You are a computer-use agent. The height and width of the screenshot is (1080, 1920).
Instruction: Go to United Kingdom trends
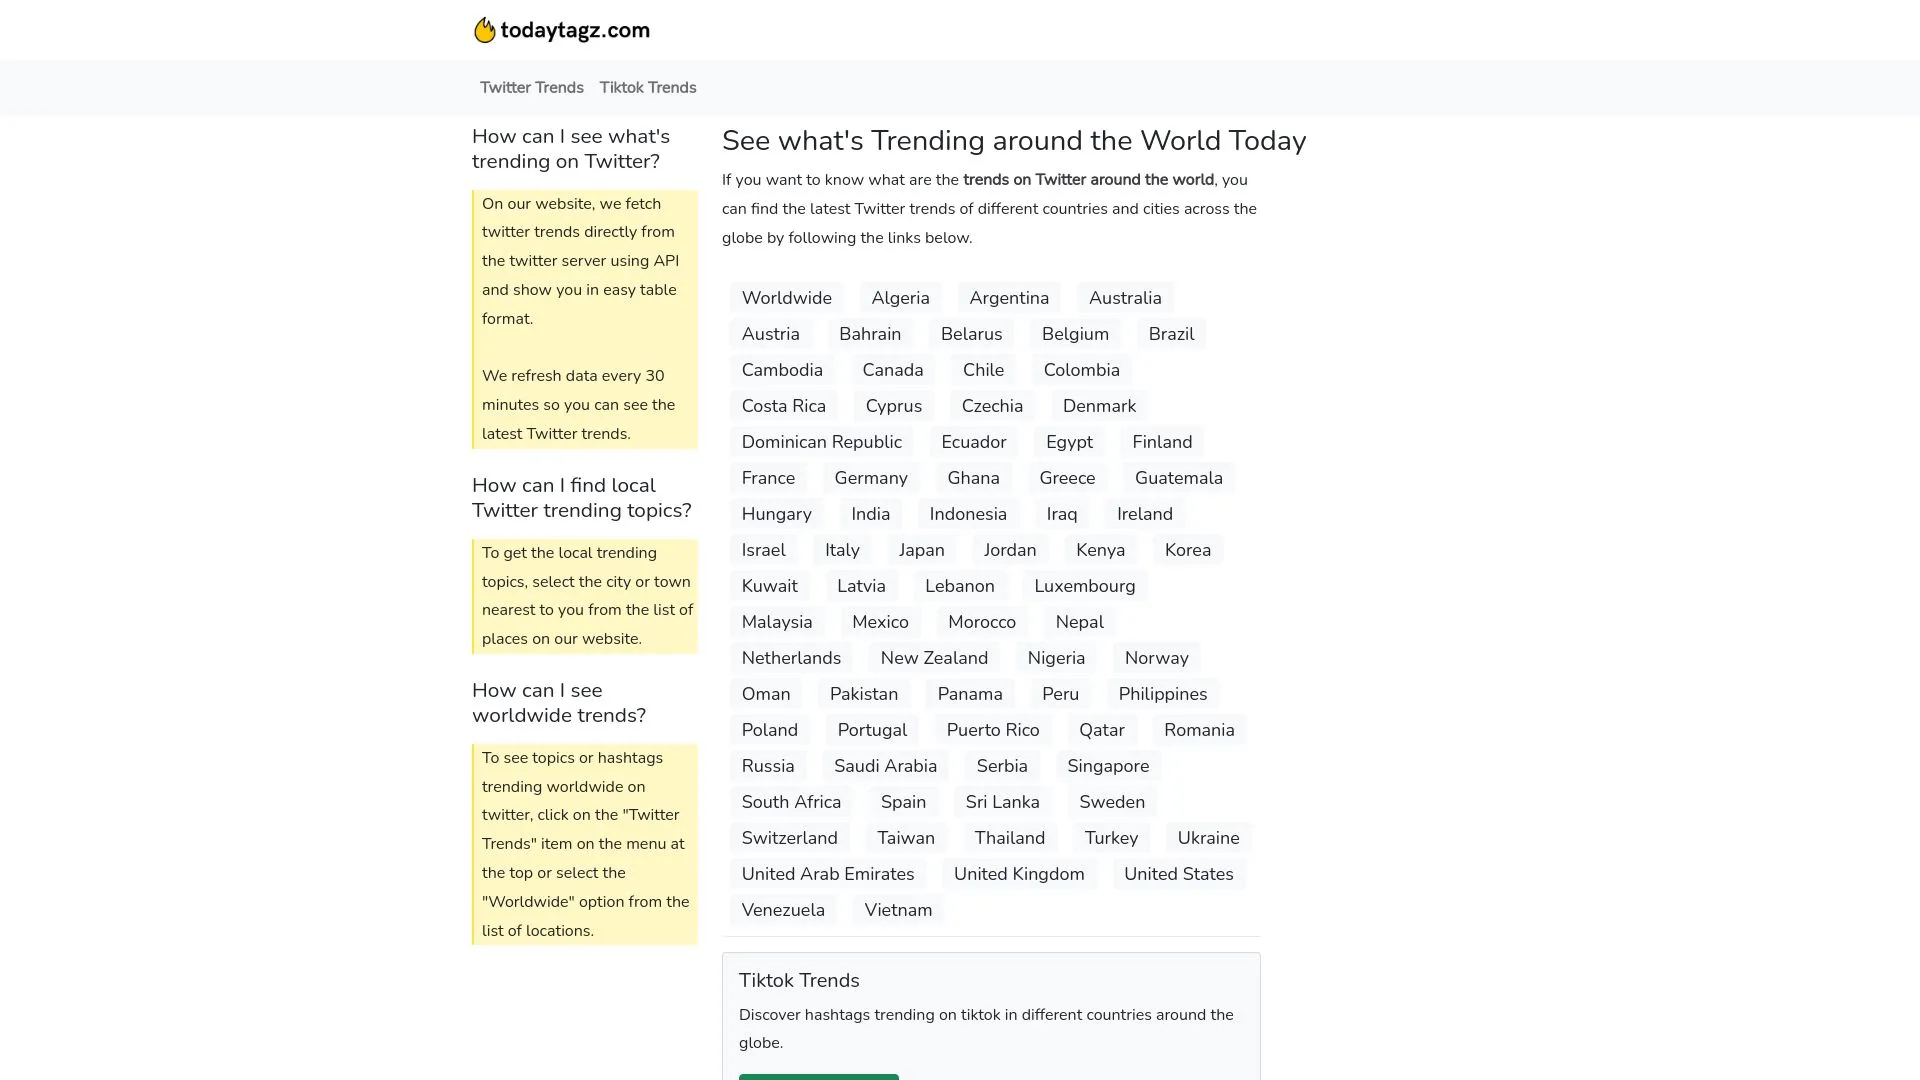point(1018,874)
